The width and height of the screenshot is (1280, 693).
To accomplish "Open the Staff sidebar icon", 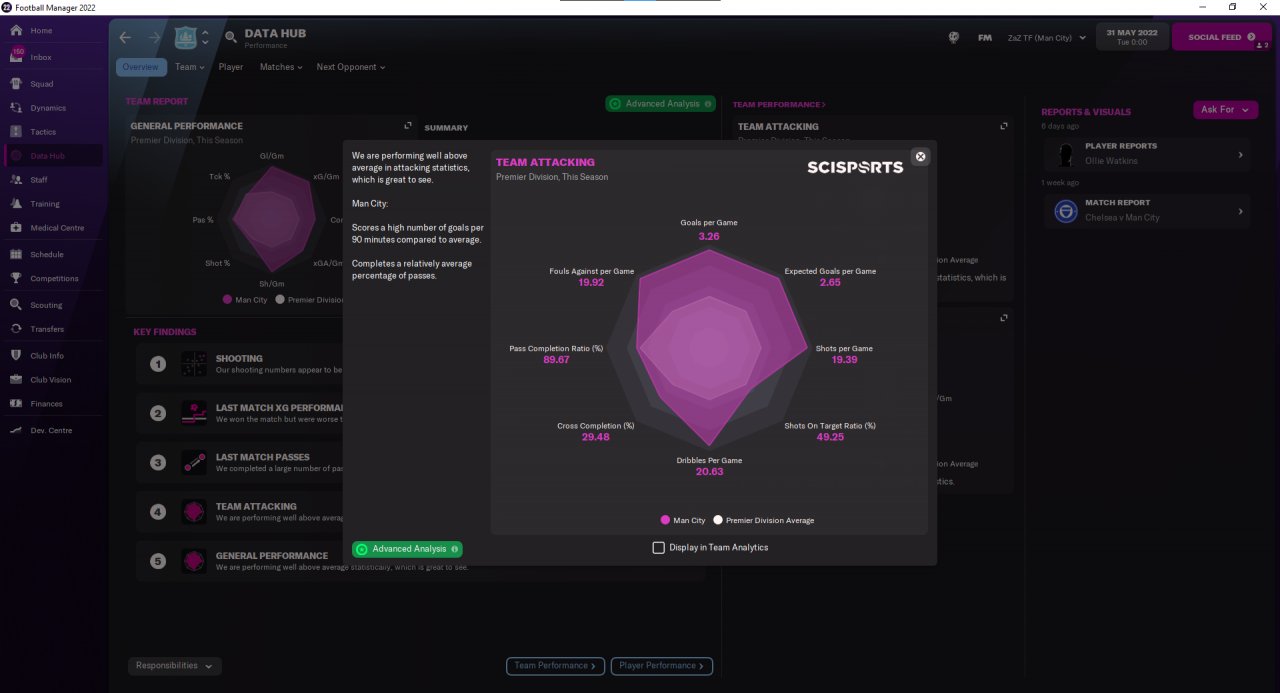I will (x=16, y=180).
